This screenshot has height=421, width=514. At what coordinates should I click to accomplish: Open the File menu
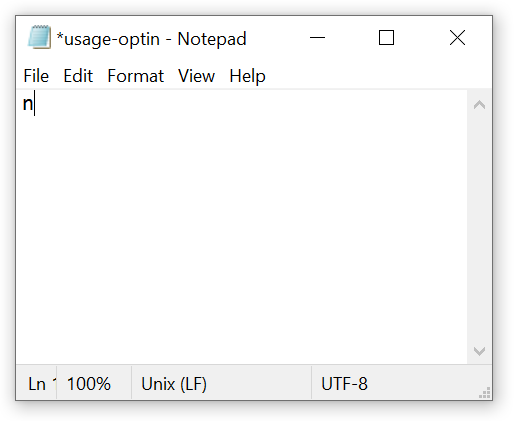(x=36, y=76)
